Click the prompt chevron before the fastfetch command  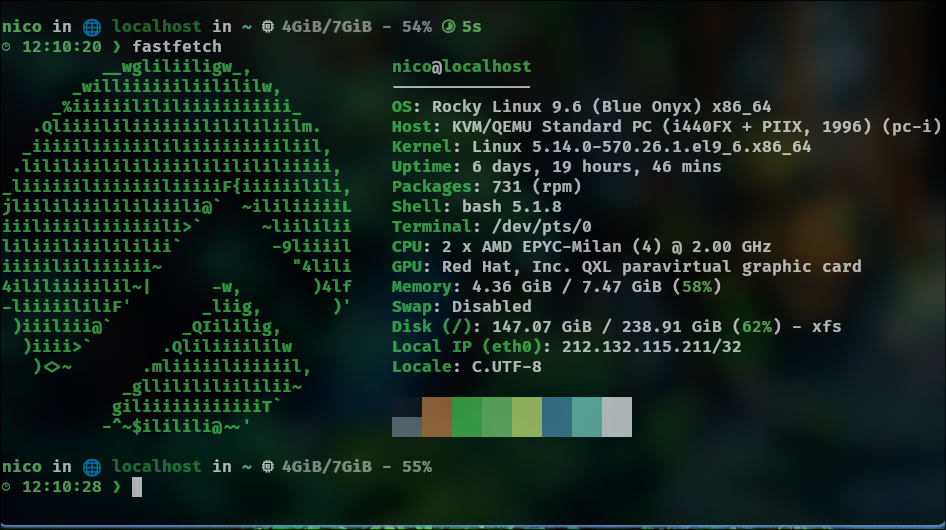click(117, 47)
